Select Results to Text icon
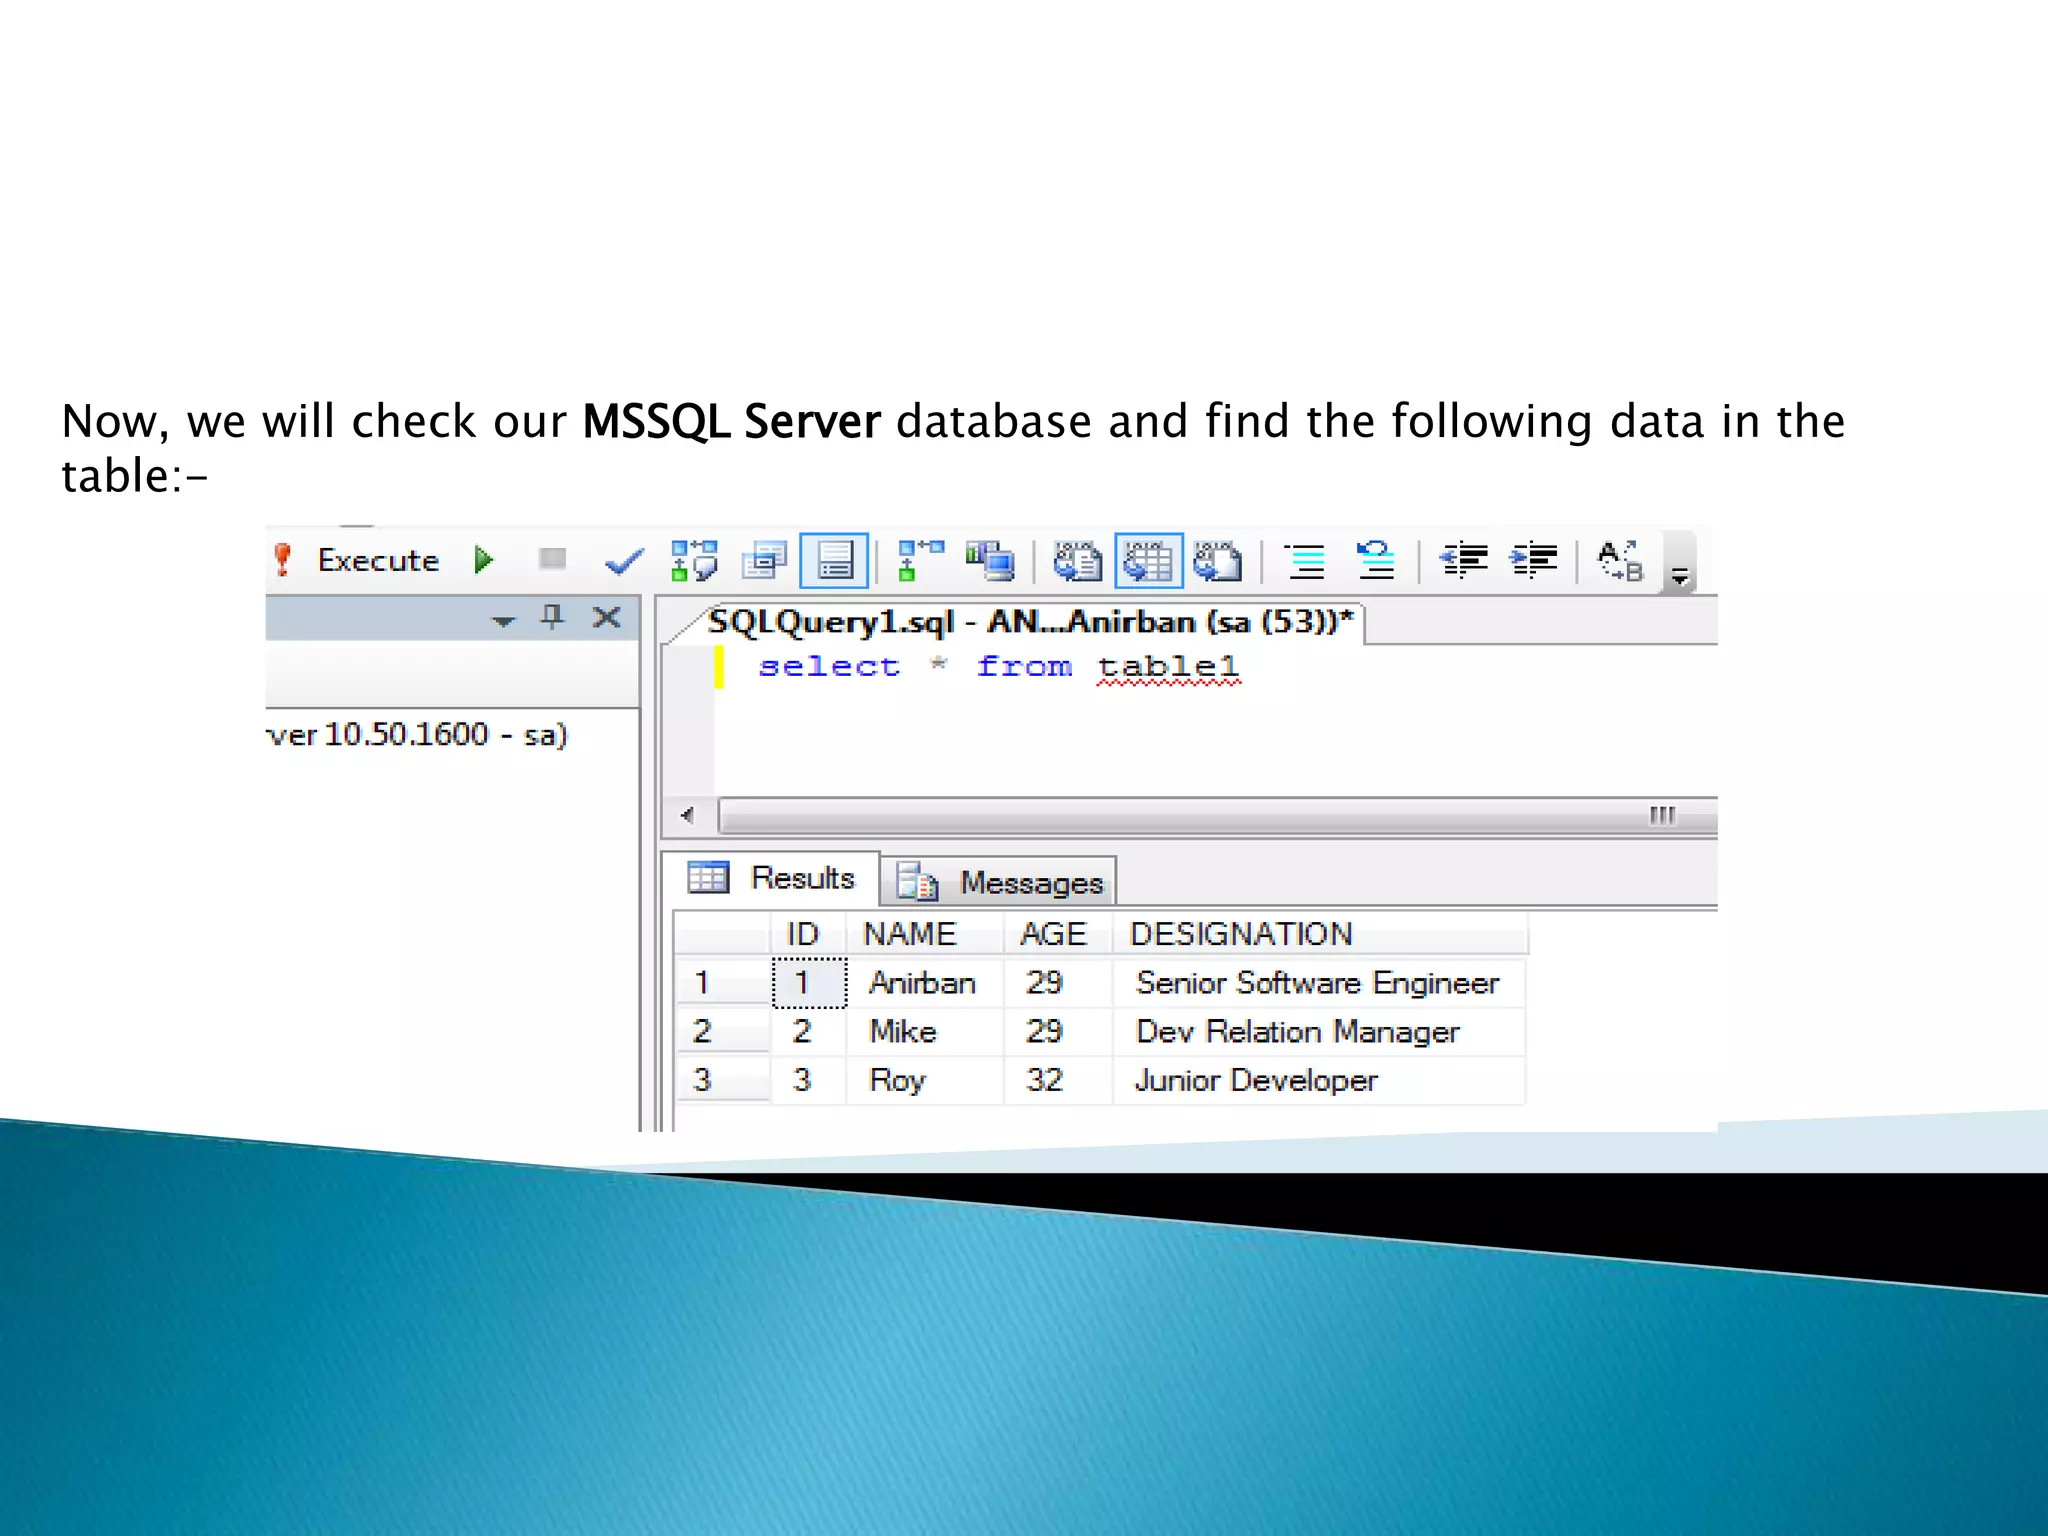2048x1536 pixels. [1078, 561]
